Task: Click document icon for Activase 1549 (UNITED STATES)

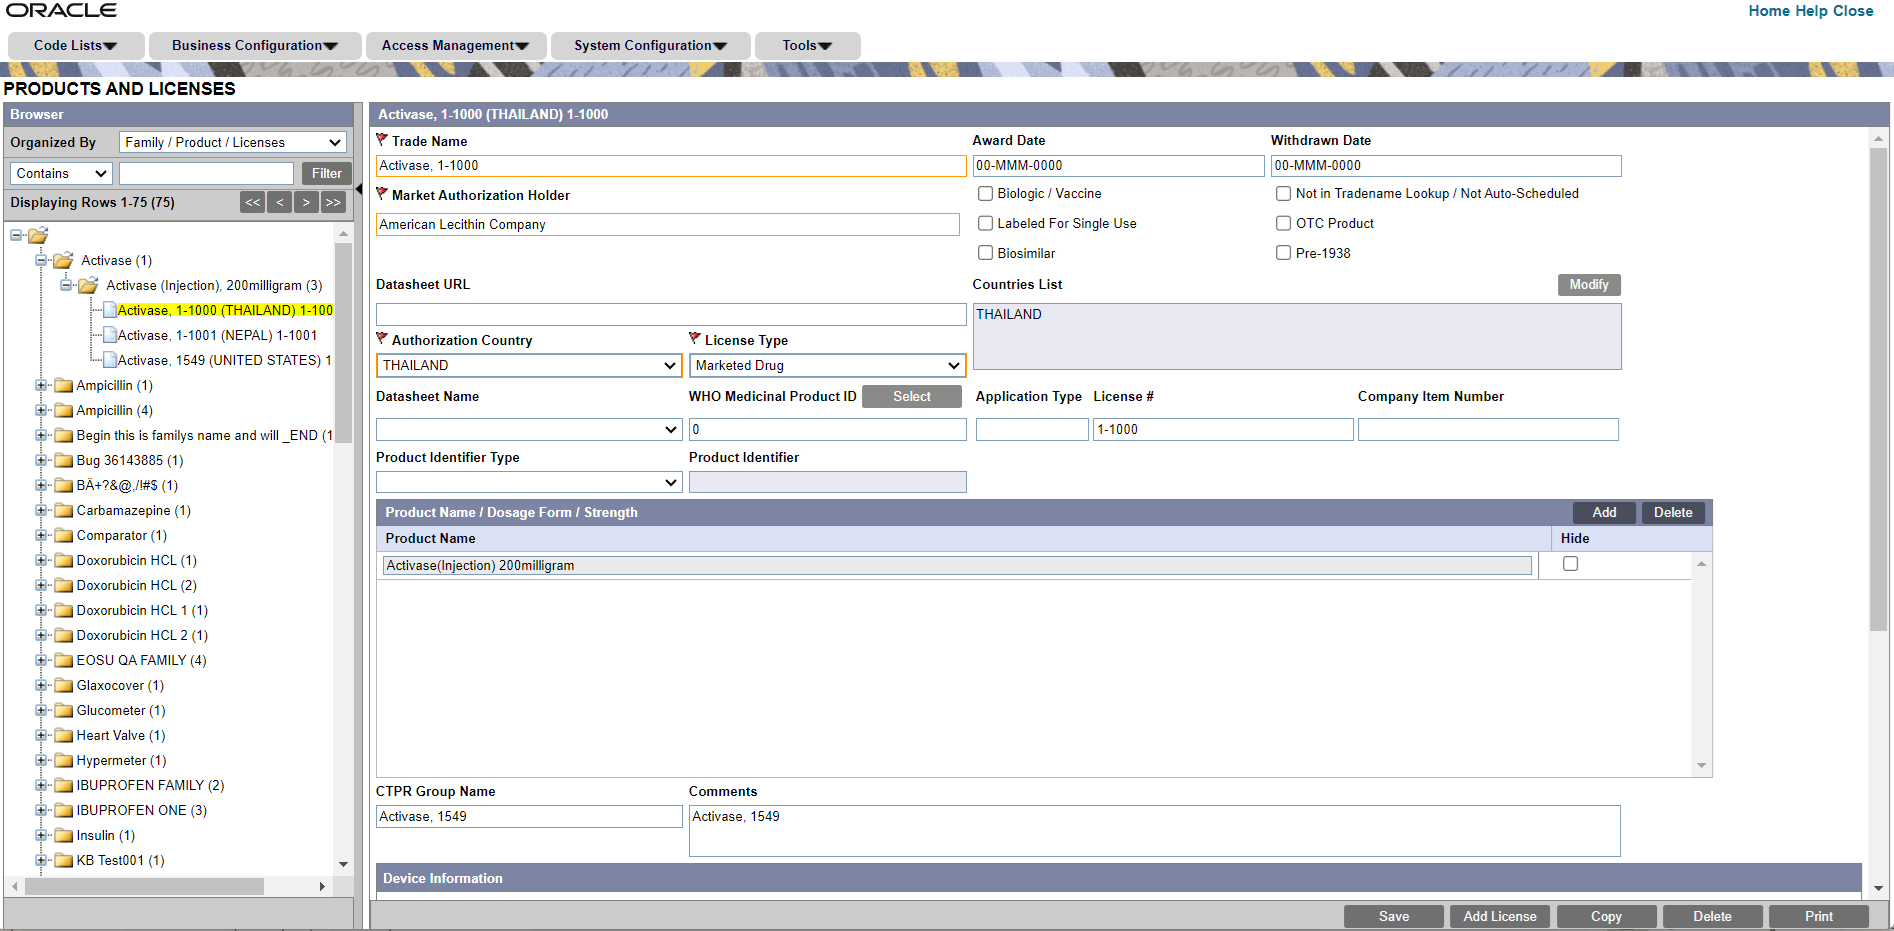Action: [110, 360]
